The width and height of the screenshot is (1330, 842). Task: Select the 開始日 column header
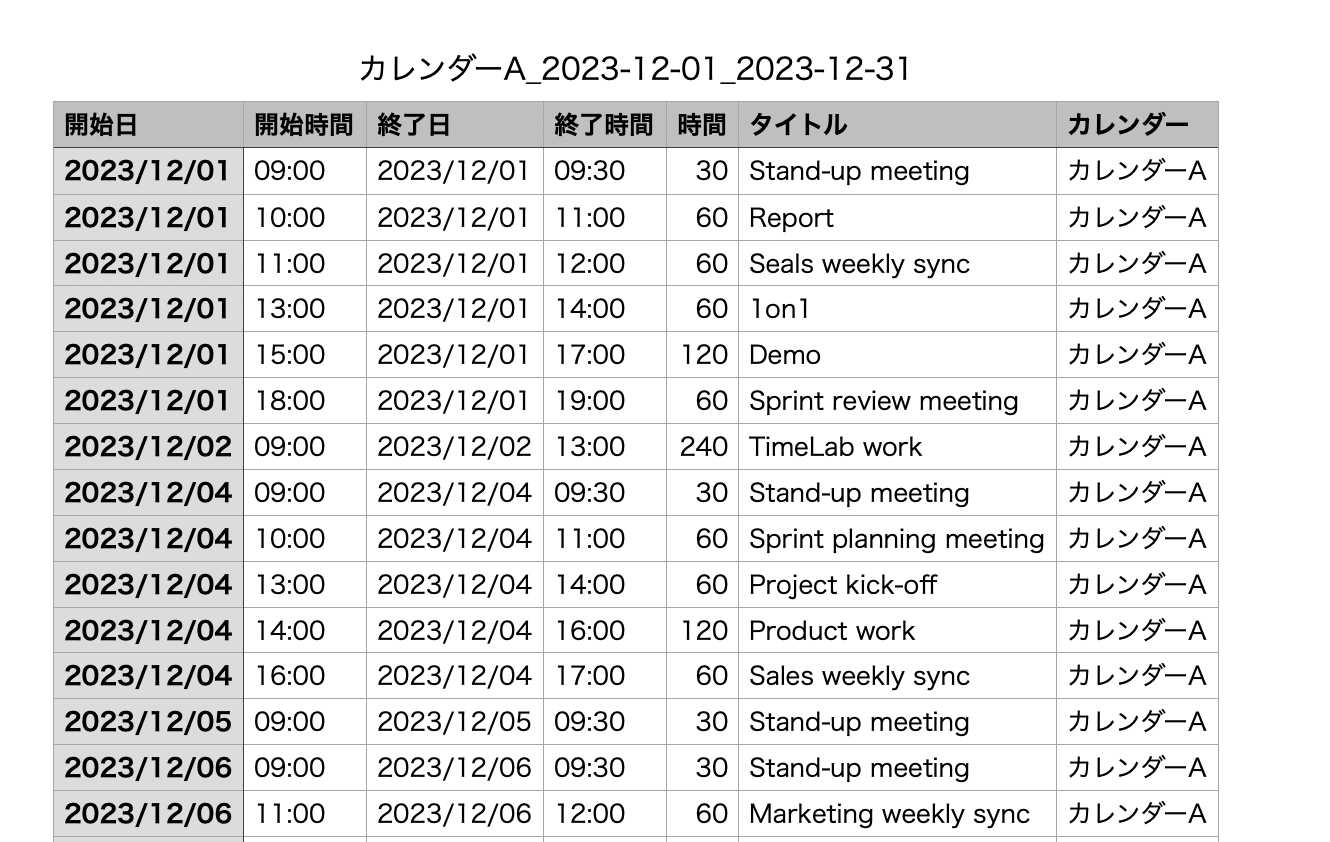(x=148, y=125)
